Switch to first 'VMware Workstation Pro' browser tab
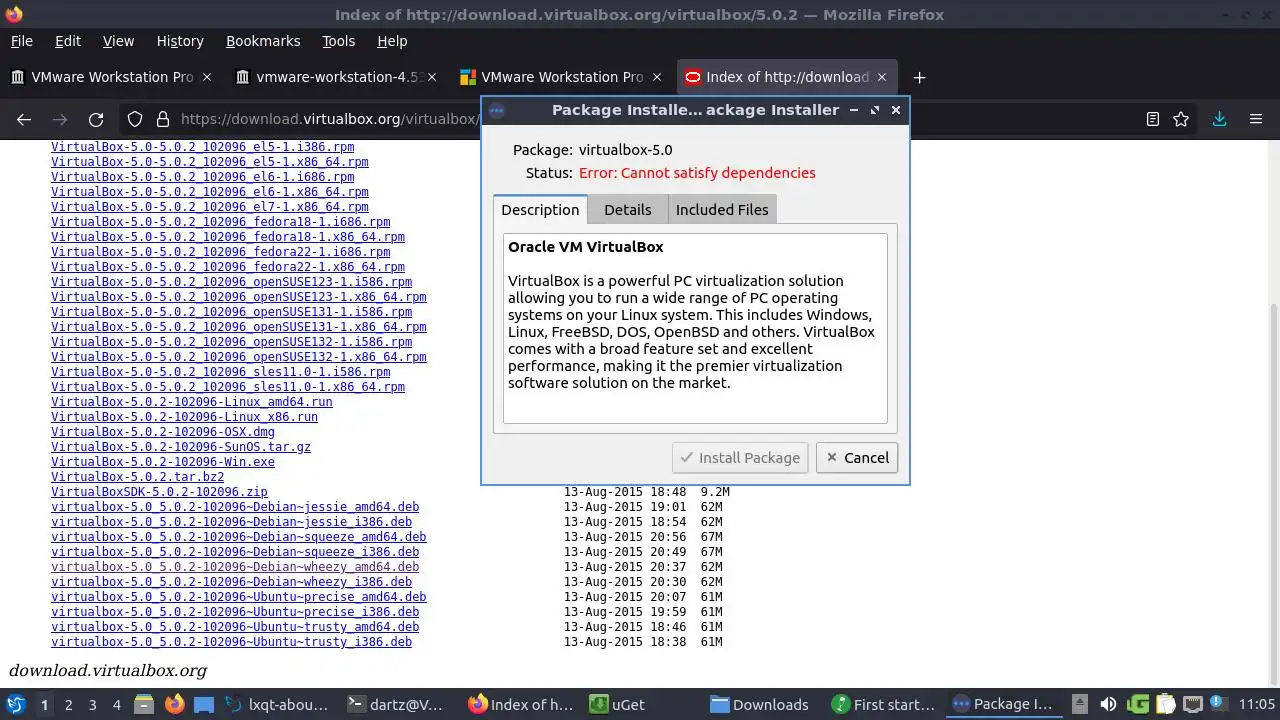Image resolution: width=1280 pixels, height=720 pixels. point(112,77)
